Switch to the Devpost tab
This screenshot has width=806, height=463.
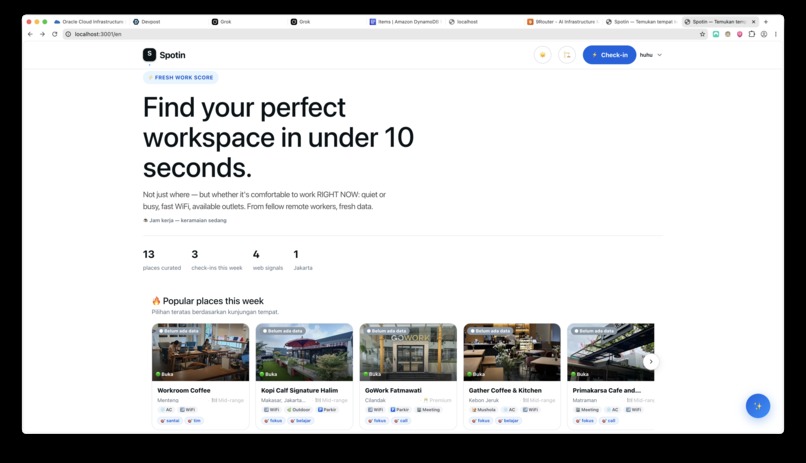[x=147, y=22]
